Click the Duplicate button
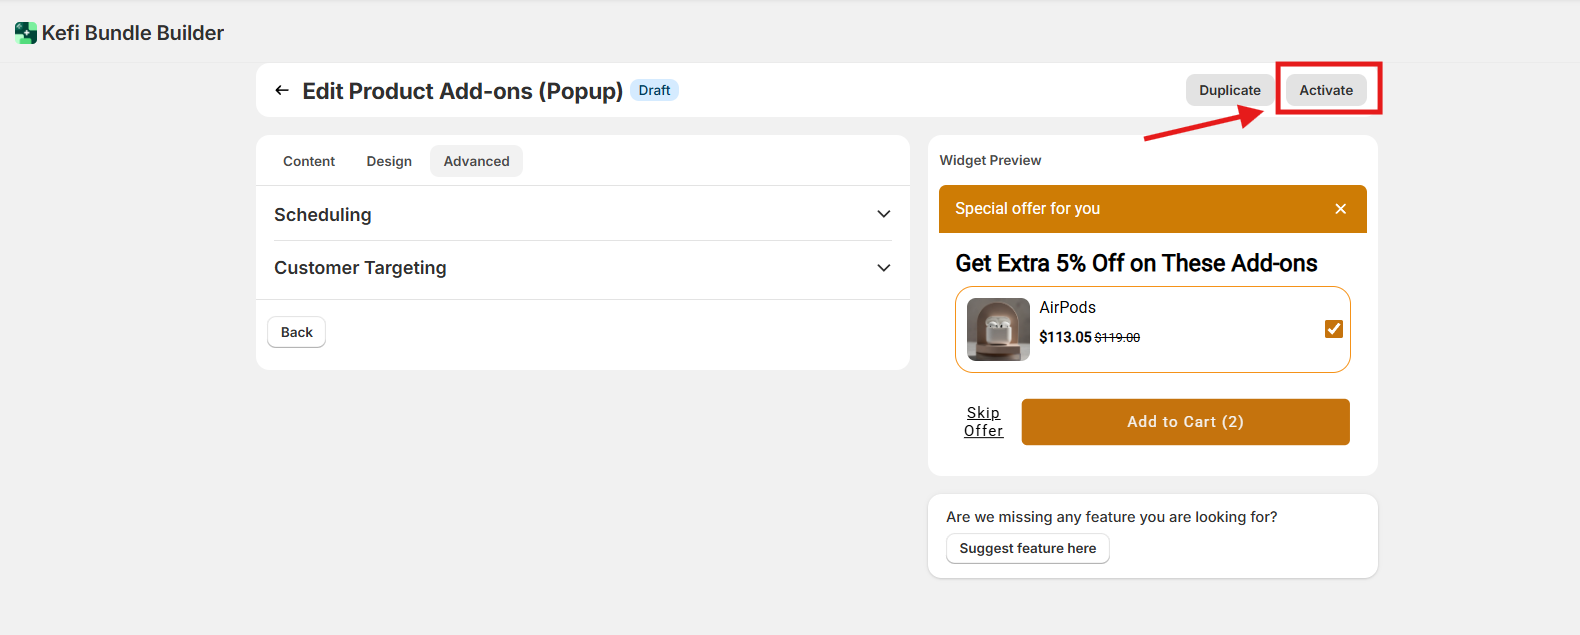Image resolution: width=1580 pixels, height=635 pixels. coord(1229,90)
